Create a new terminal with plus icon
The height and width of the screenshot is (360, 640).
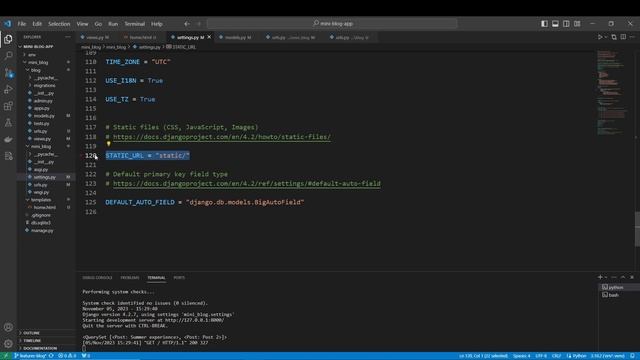click(600, 277)
